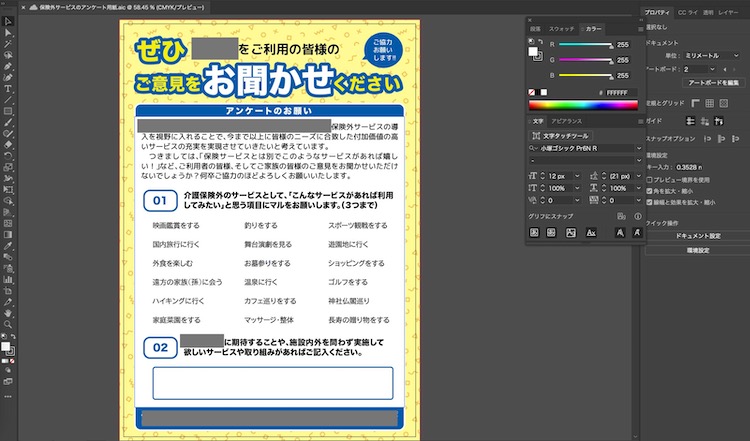Toggle the 線幅と効果を拡大・縮小 checkbox
750x441 pixels.
tap(650, 201)
